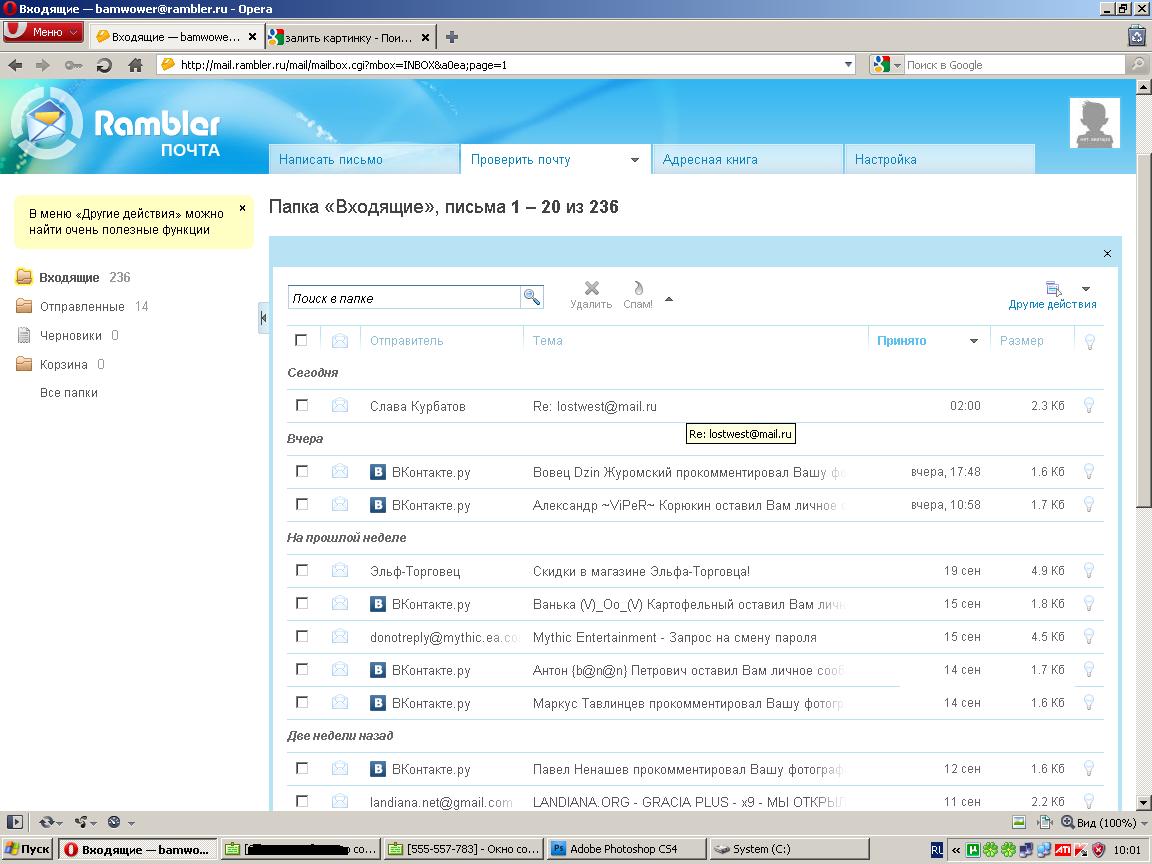Check the Вовец Dzin Журомский message checkbox
The width and height of the screenshot is (1152, 864).
[x=301, y=471]
